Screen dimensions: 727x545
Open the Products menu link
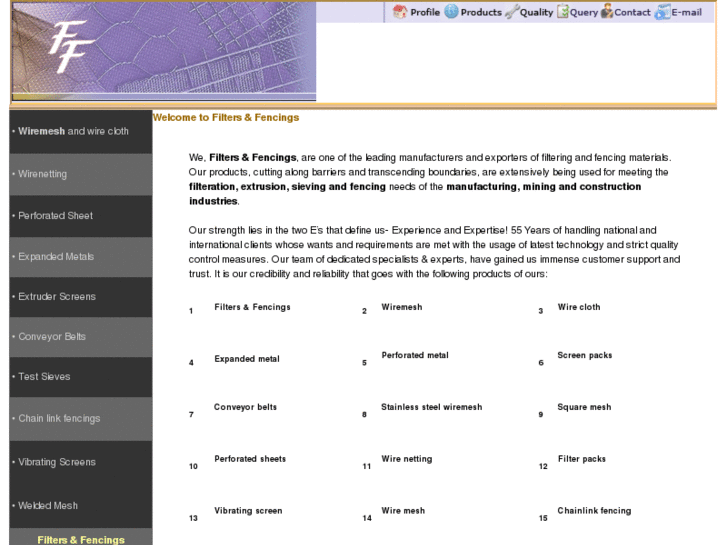coord(481,12)
